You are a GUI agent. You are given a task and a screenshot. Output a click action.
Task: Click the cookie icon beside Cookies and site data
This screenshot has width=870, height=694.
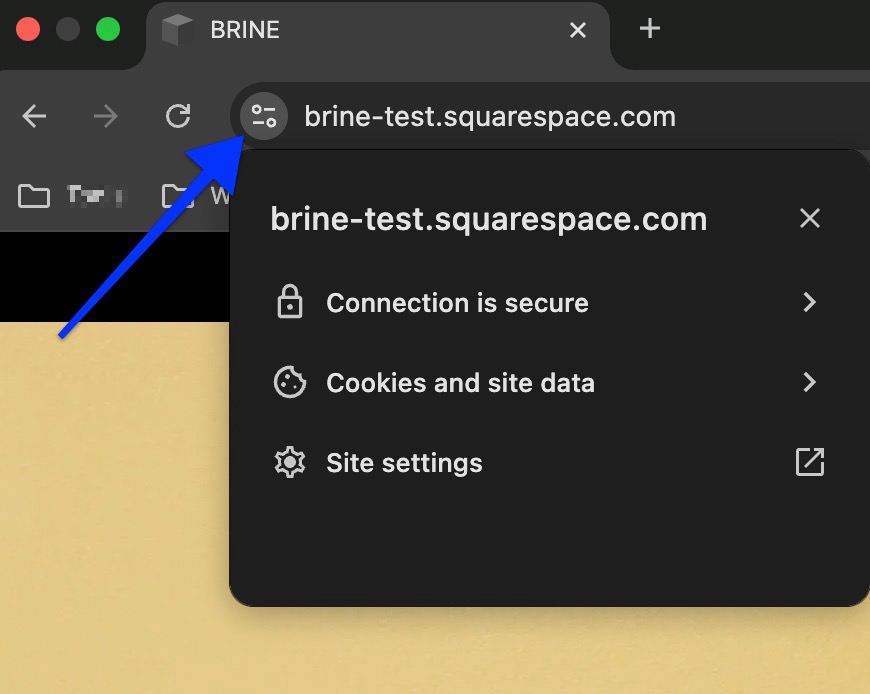click(x=290, y=382)
